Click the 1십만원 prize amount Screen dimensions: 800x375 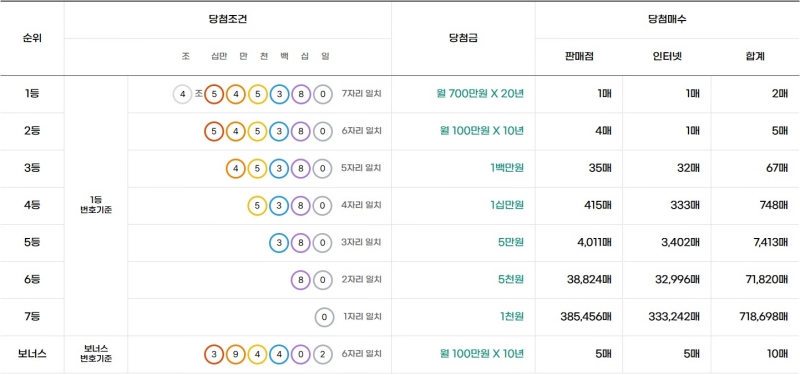(x=507, y=205)
